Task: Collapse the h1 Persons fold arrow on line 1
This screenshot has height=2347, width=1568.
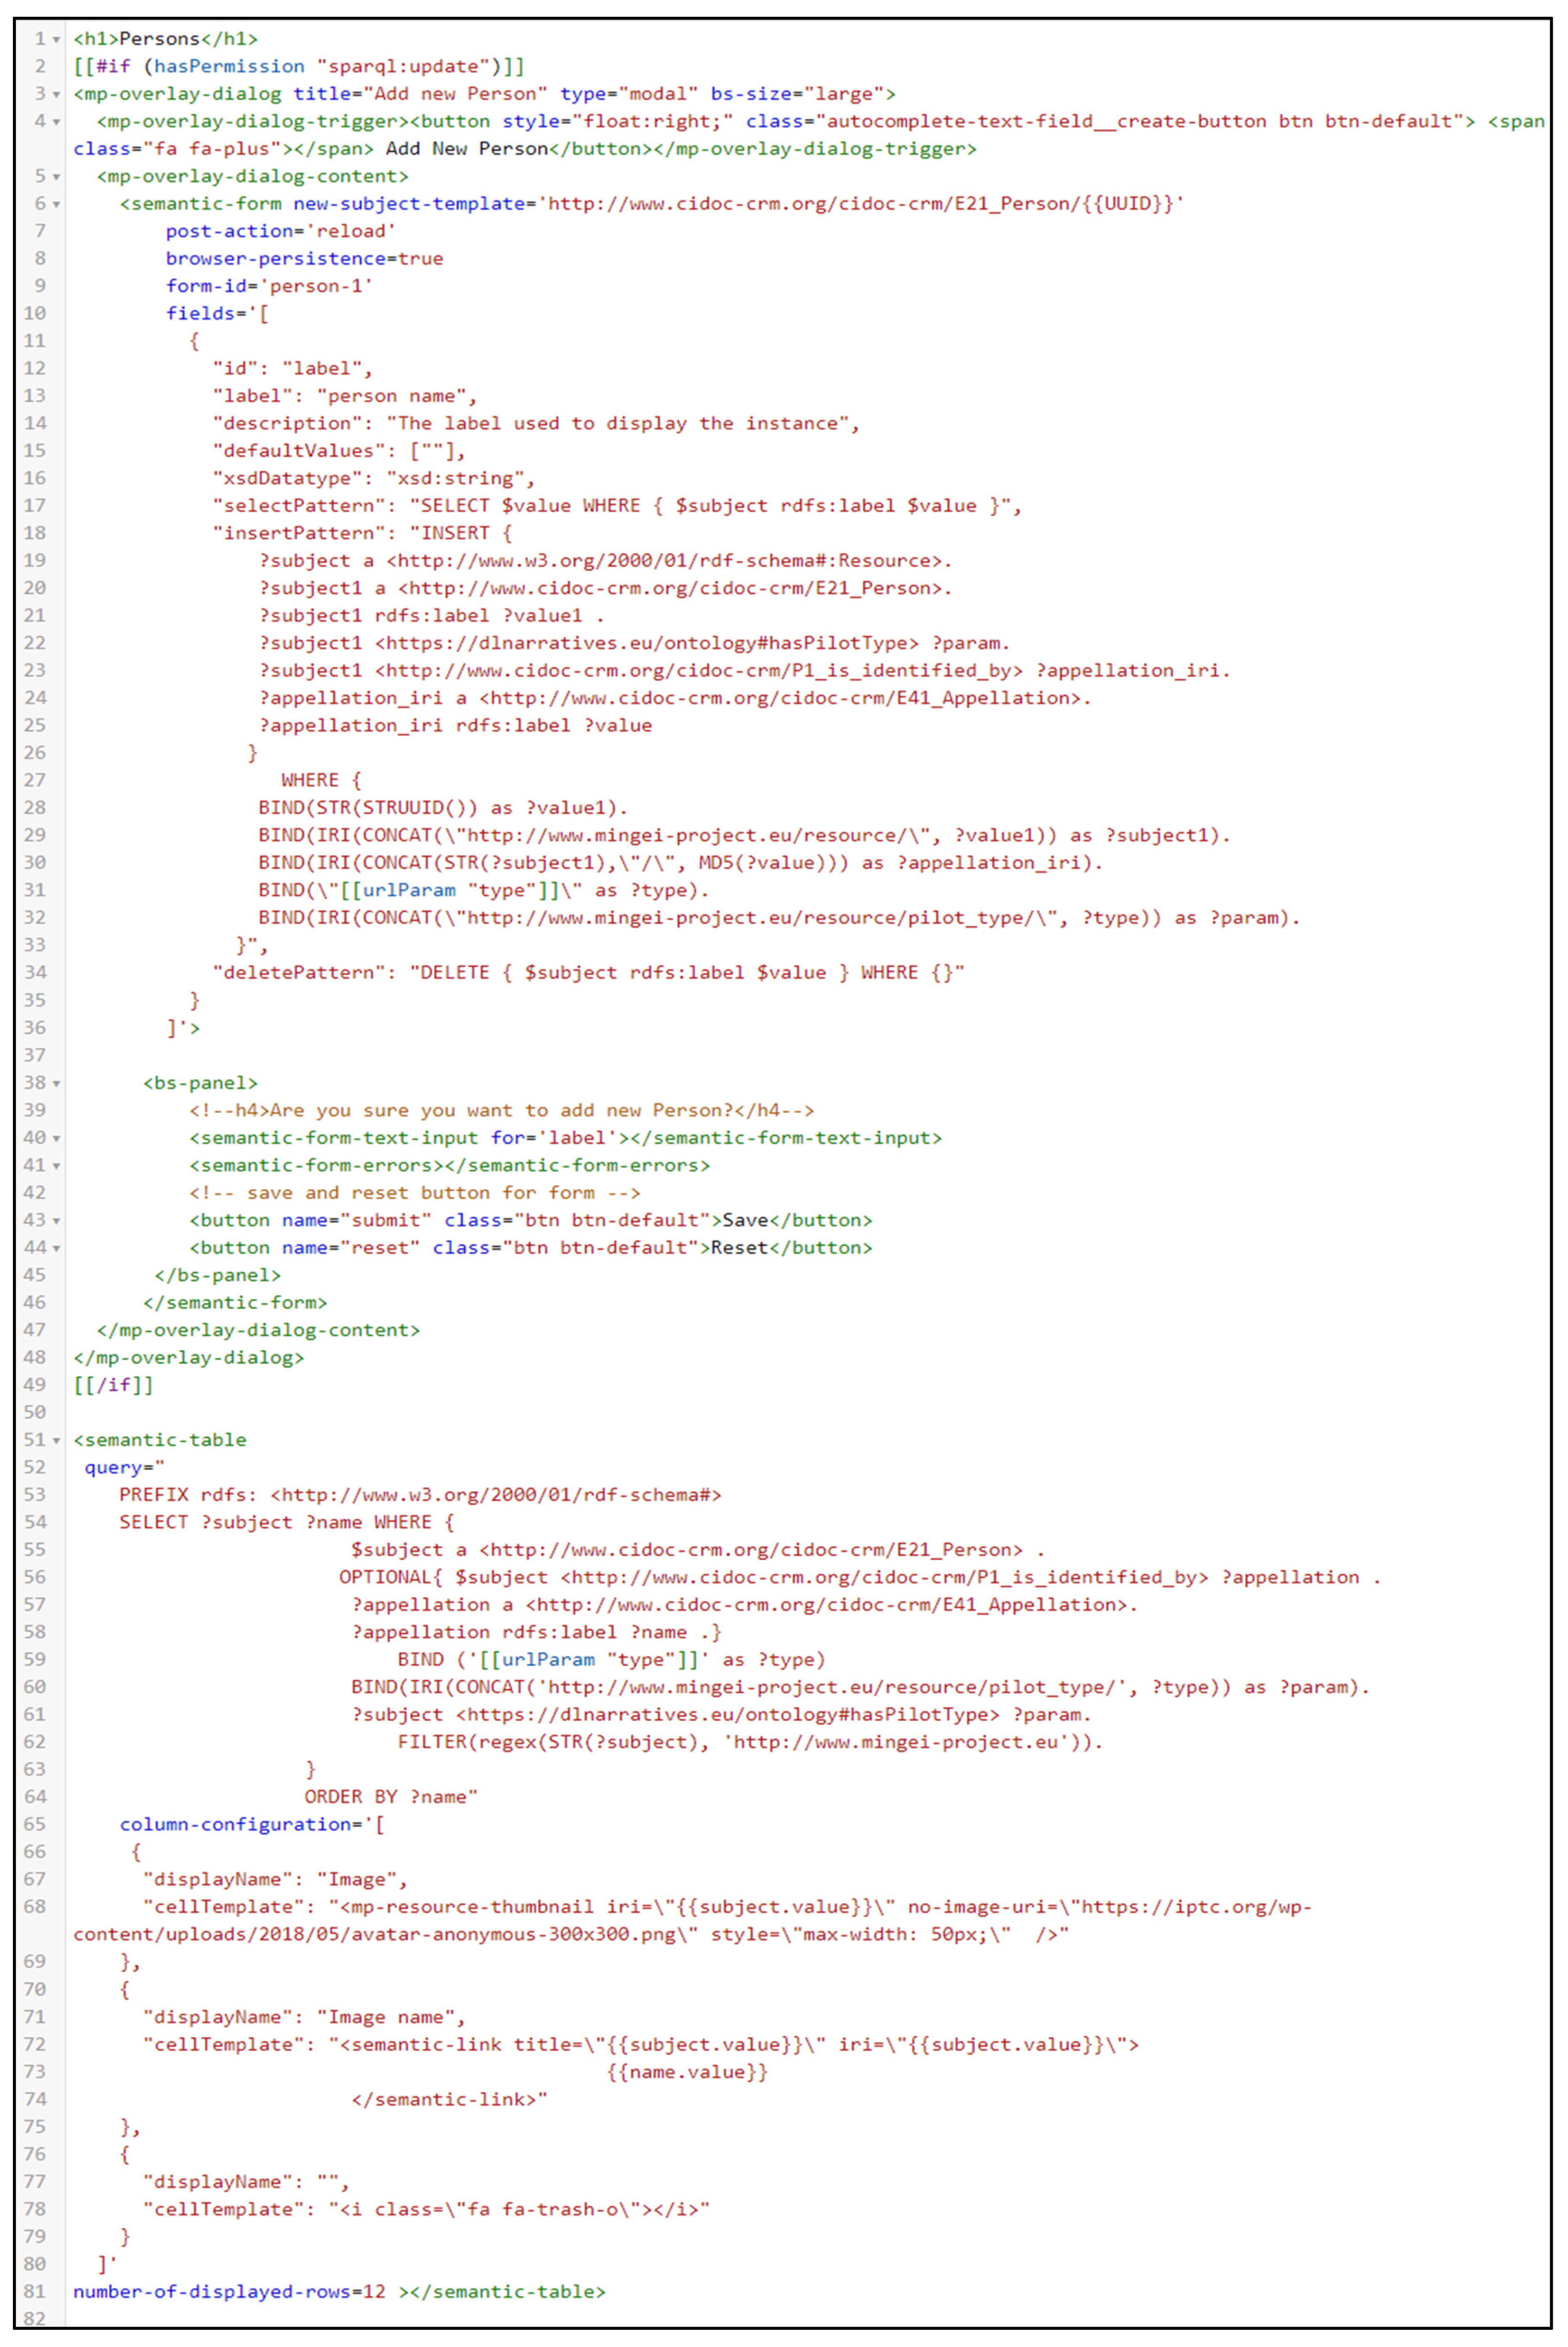Action: pyautogui.click(x=56, y=39)
